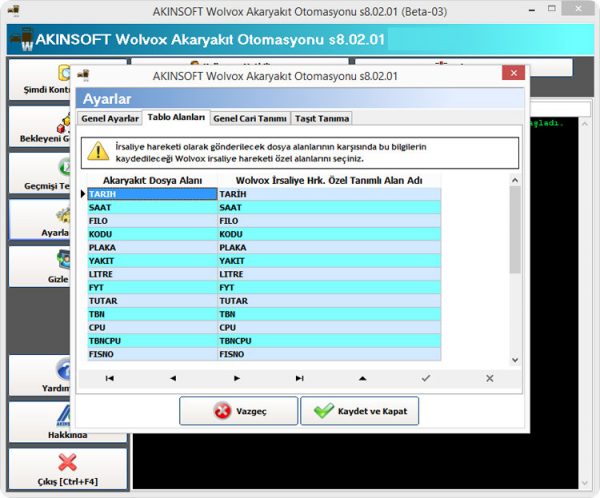Cancel edit with navigator X icon
Viewport: 600px width, 498px height.
489,378
